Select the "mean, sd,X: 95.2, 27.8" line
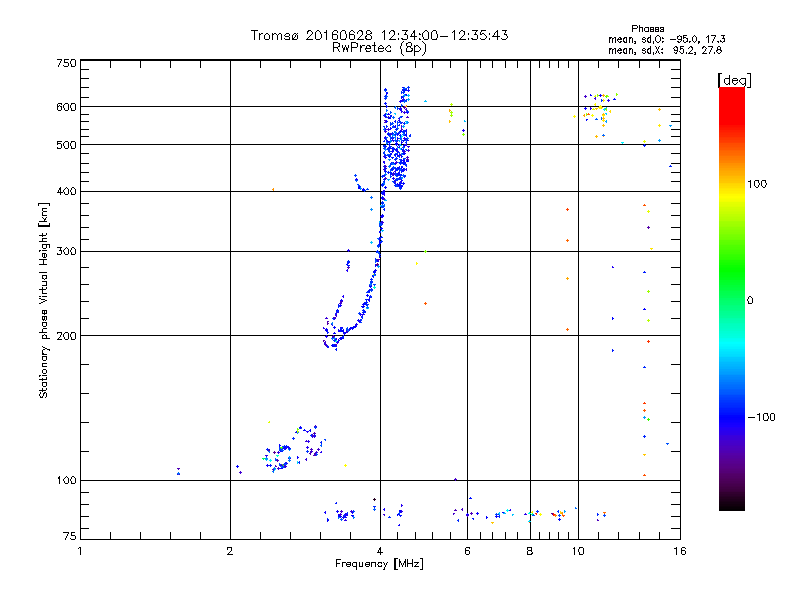Screen dimensions: 800x600 pyautogui.click(x=665, y=50)
